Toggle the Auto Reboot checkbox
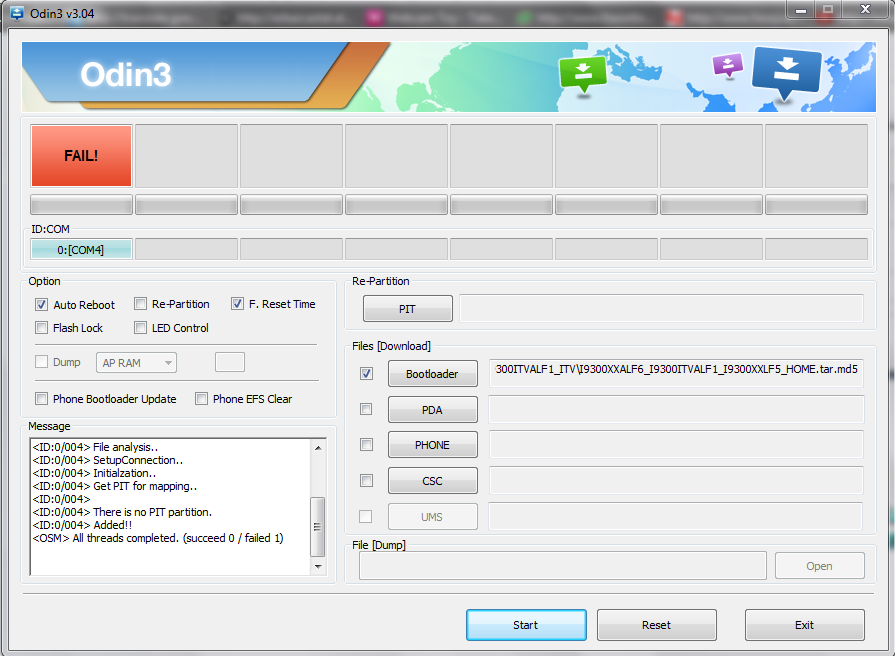This screenshot has height=656, width=895. click(x=42, y=304)
